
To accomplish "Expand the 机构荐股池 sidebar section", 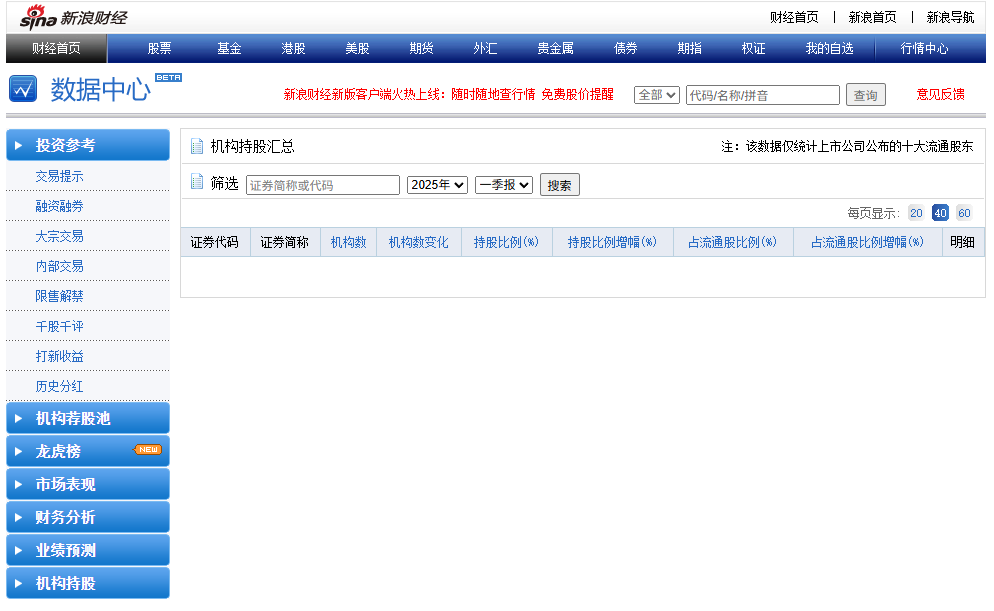I will 88,418.
